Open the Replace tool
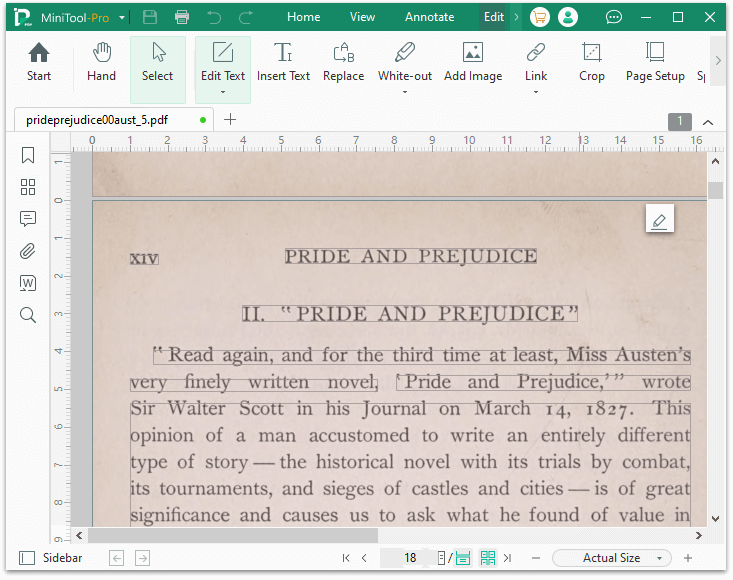This screenshot has height=580, width=733. tap(344, 63)
